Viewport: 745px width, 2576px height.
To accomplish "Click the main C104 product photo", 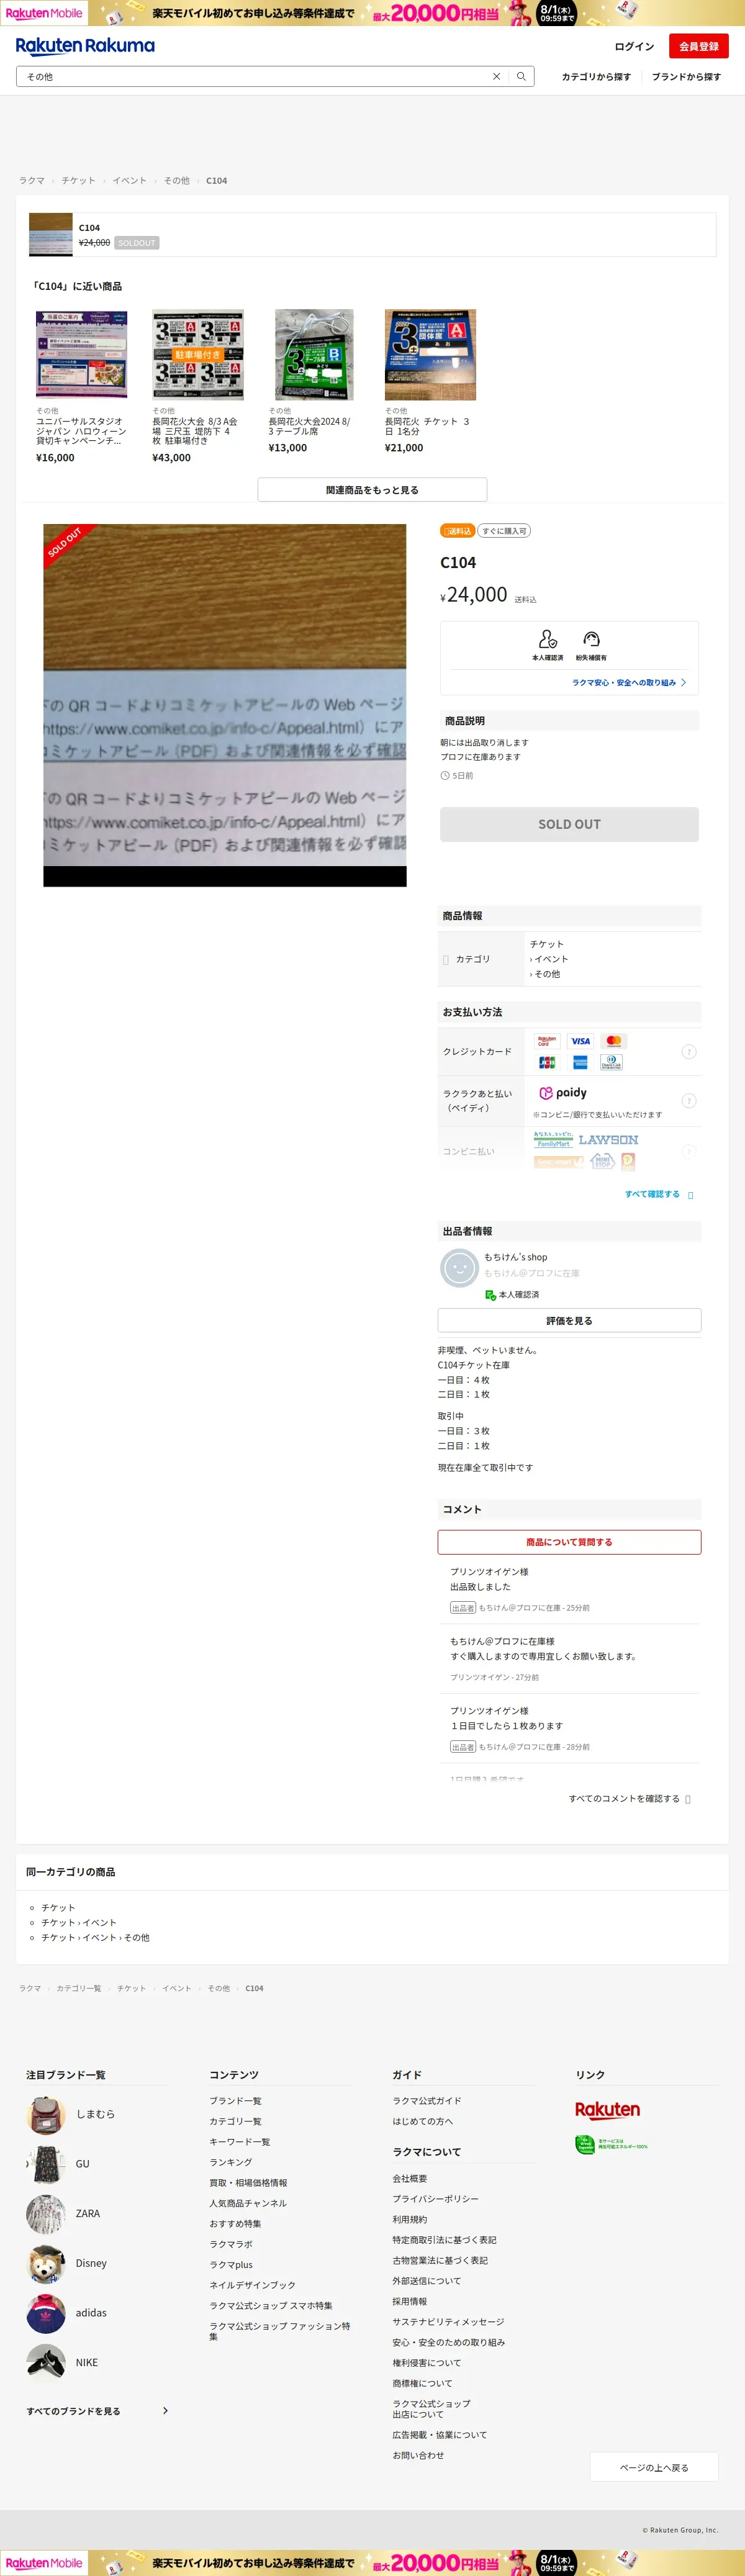I will pyautogui.click(x=225, y=705).
